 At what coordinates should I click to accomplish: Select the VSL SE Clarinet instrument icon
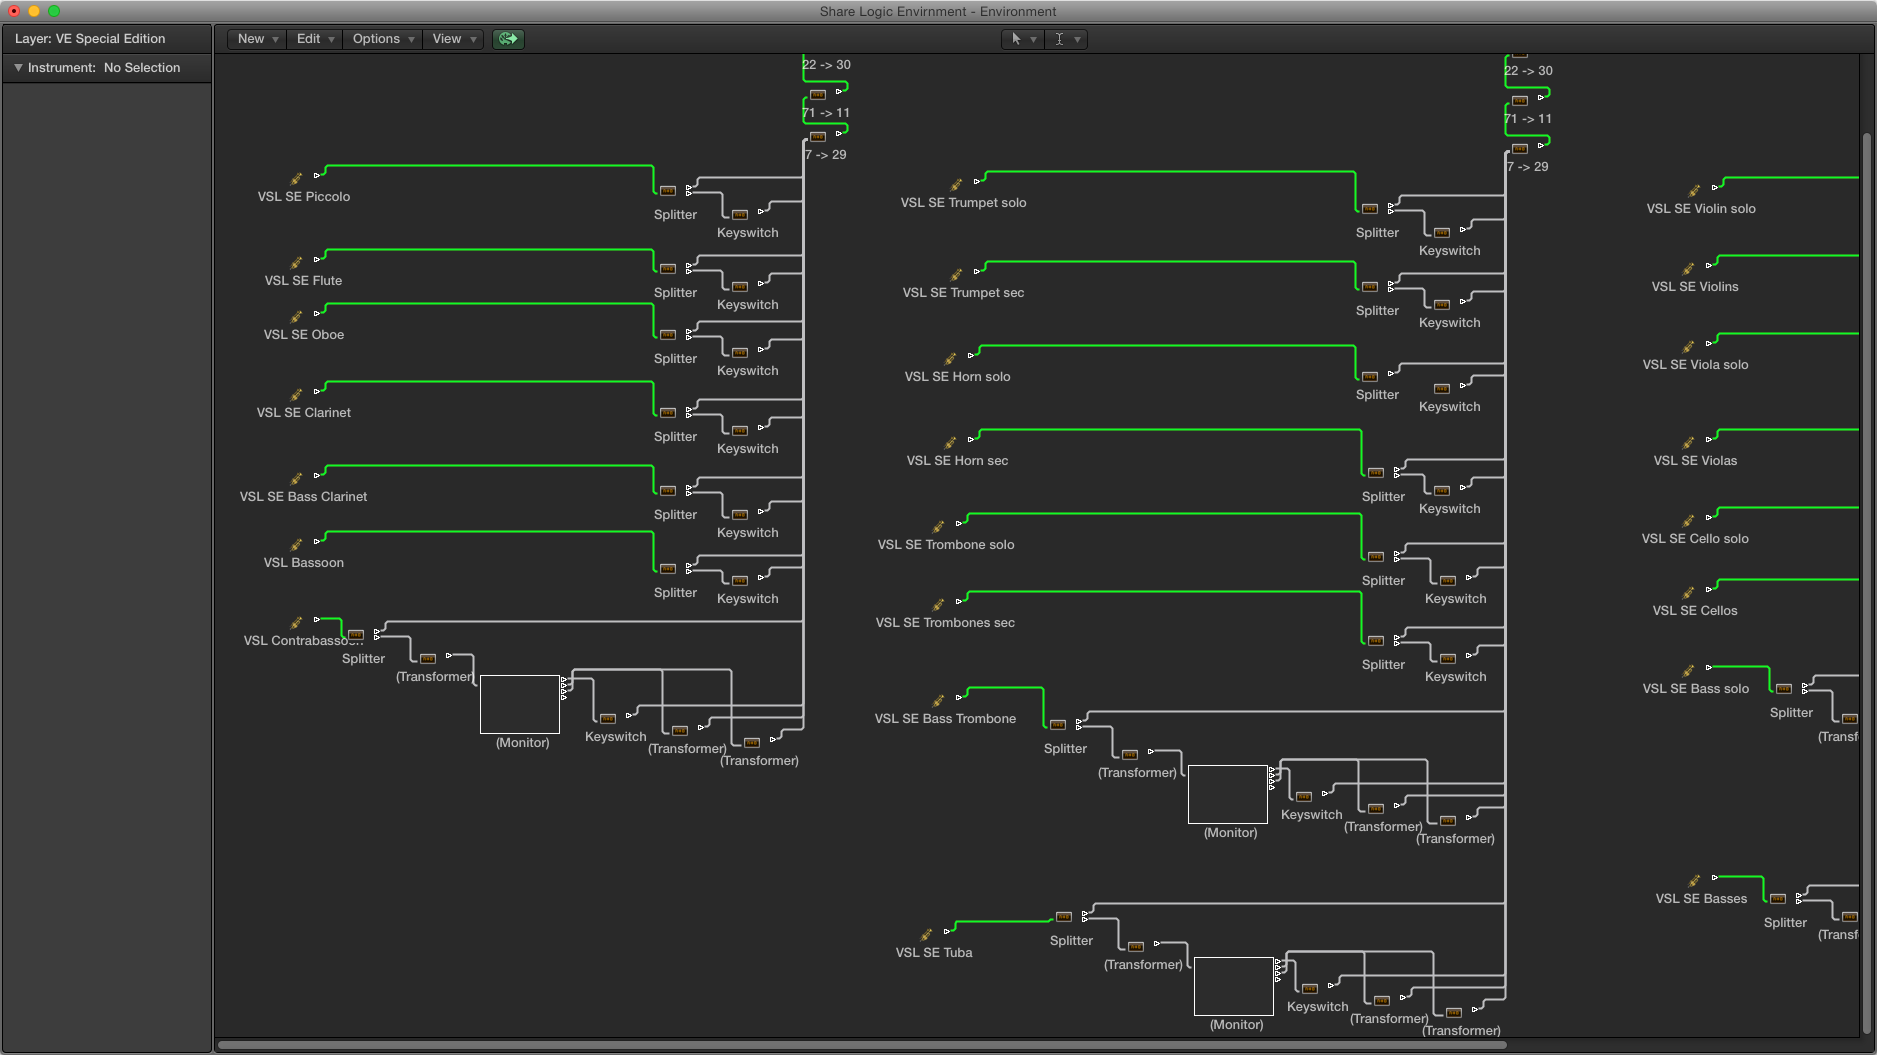(296, 396)
